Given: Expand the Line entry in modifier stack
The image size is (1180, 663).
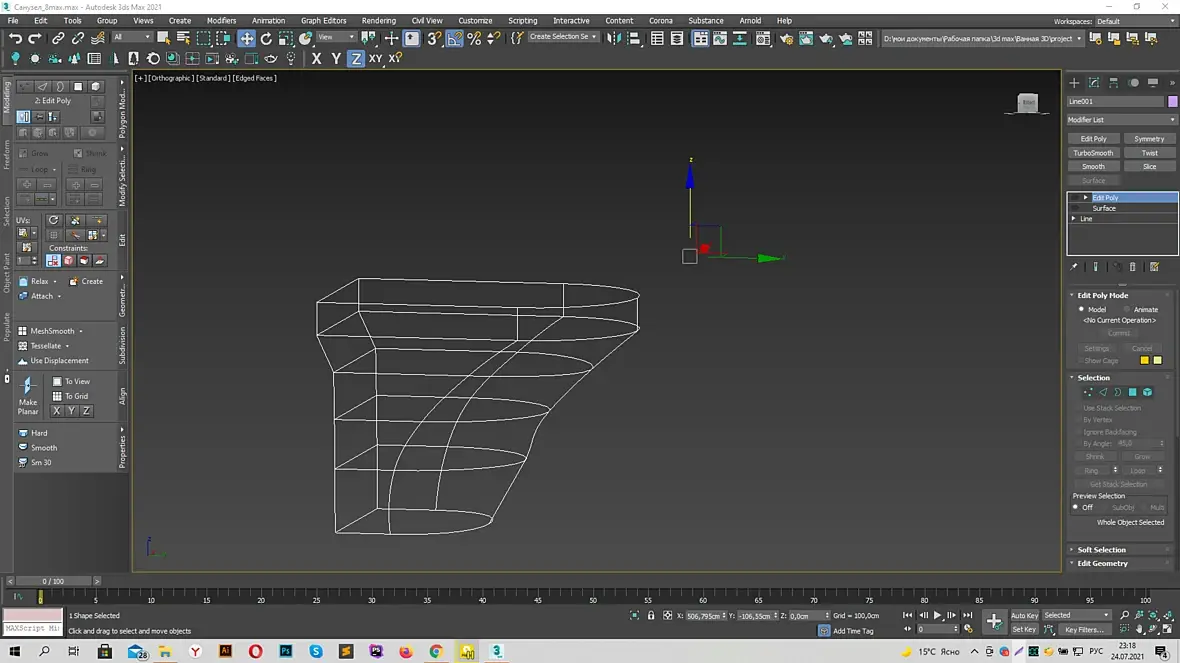Looking at the screenshot, I should [x=1074, y=219].
